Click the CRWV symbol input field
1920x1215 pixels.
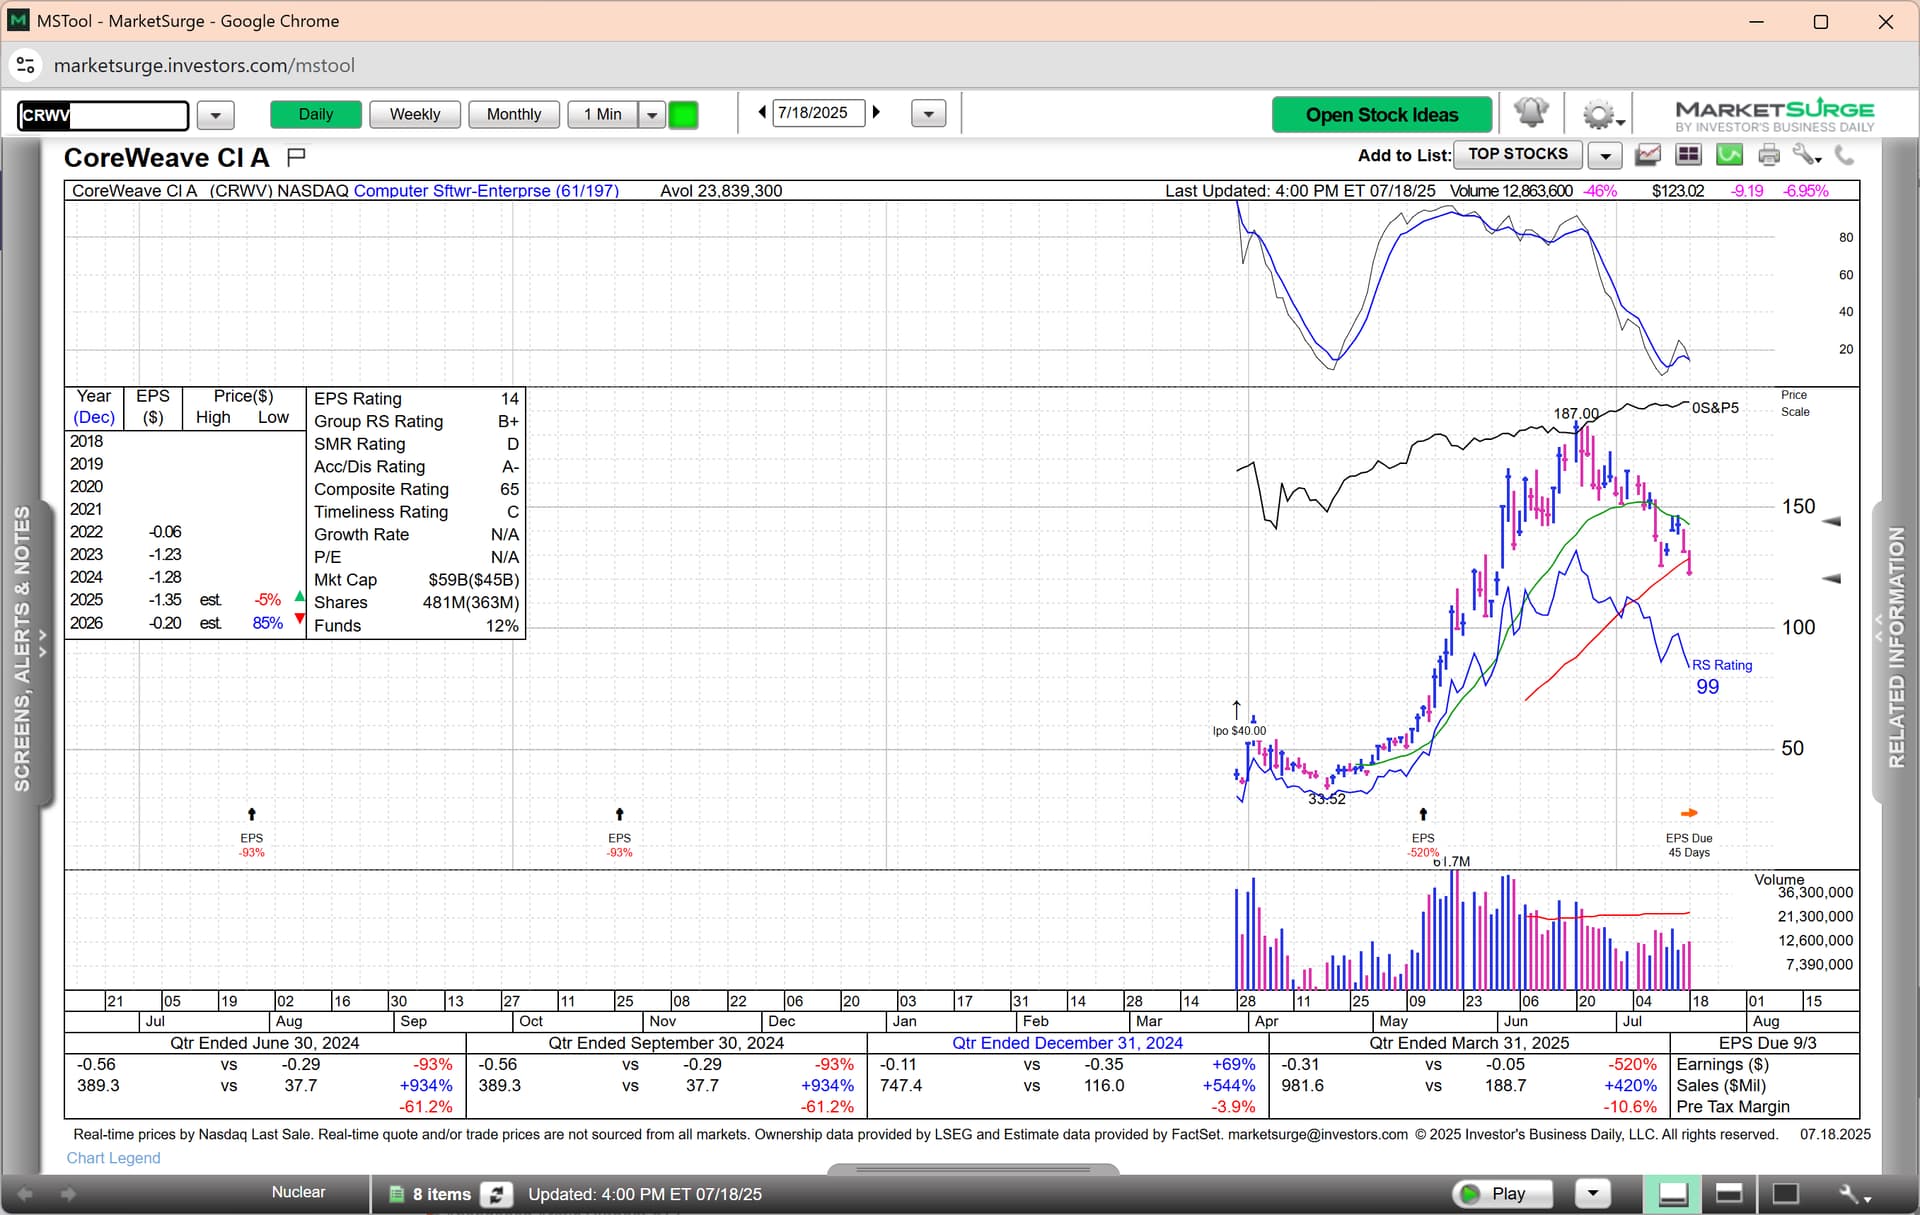click(x=103, y=115)
